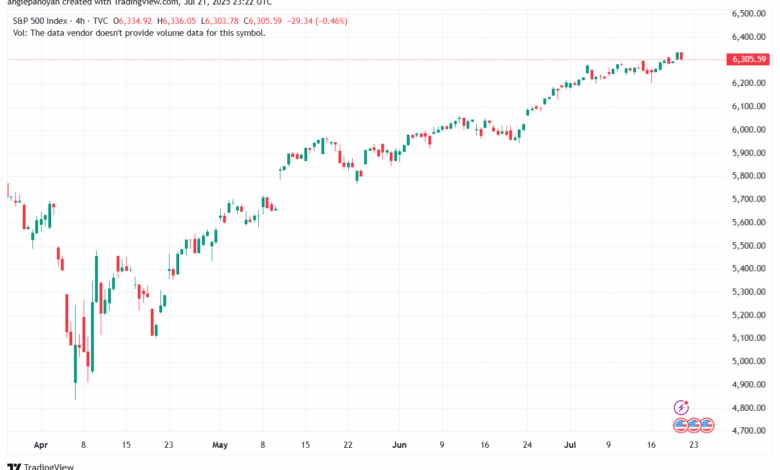Click the 4,900.00 price axis label
Image resolution: width=780 pixels, height=470 pixels.
click(x=749, y=384)
